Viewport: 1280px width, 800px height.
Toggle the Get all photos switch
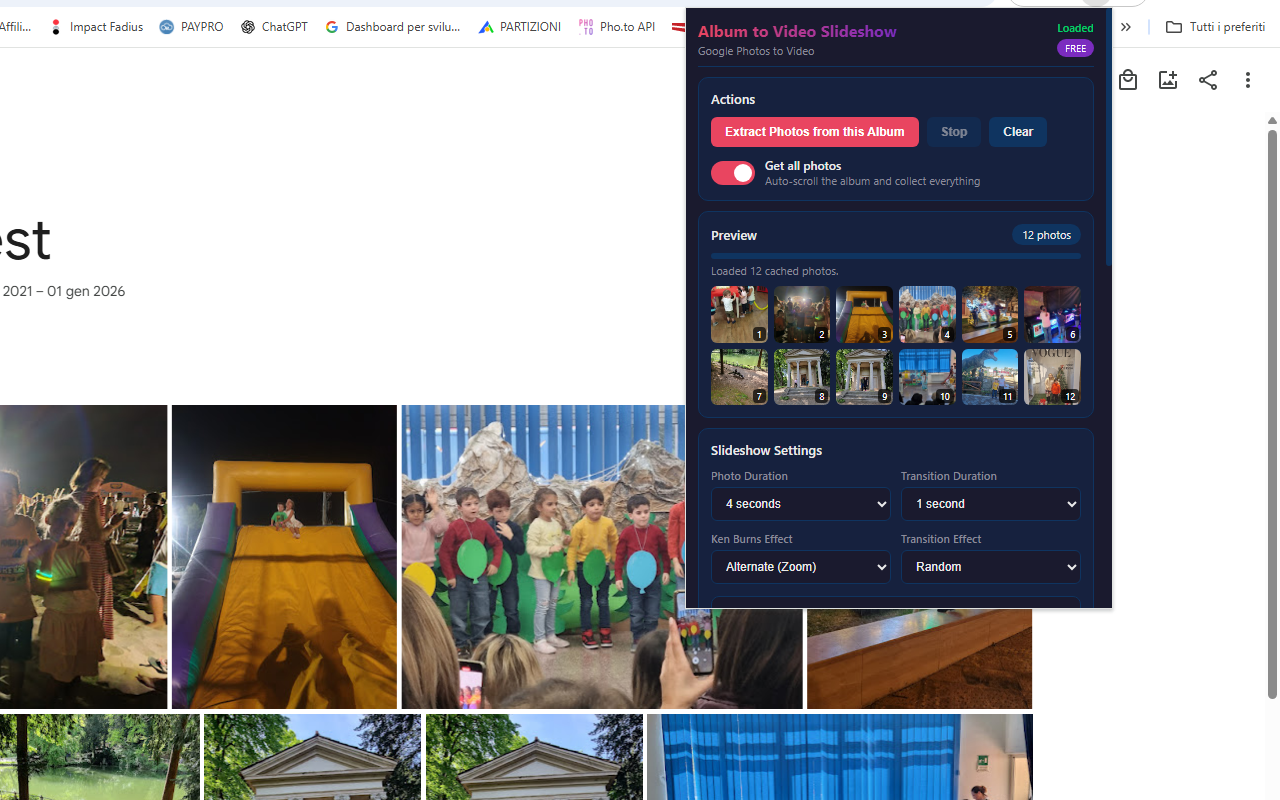click(732, 172)
